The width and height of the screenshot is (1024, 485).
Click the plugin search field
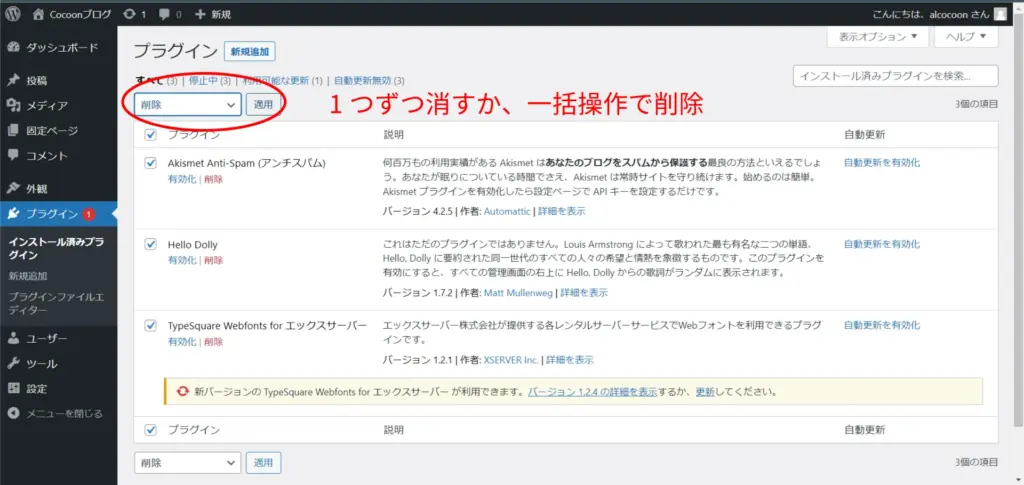coord(895,76)
